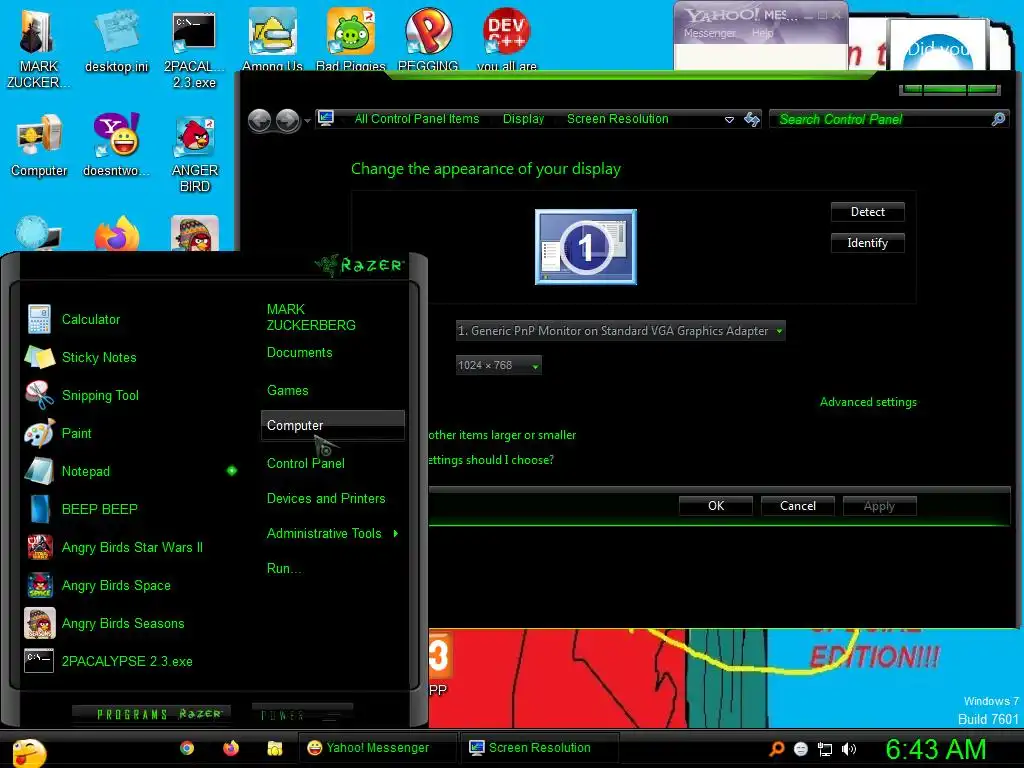Viewport: 1024px width, 768px height.
Task: Click the 6:43 AM taskbar clock
Action: pyautogui.click(x=935, y=750)
